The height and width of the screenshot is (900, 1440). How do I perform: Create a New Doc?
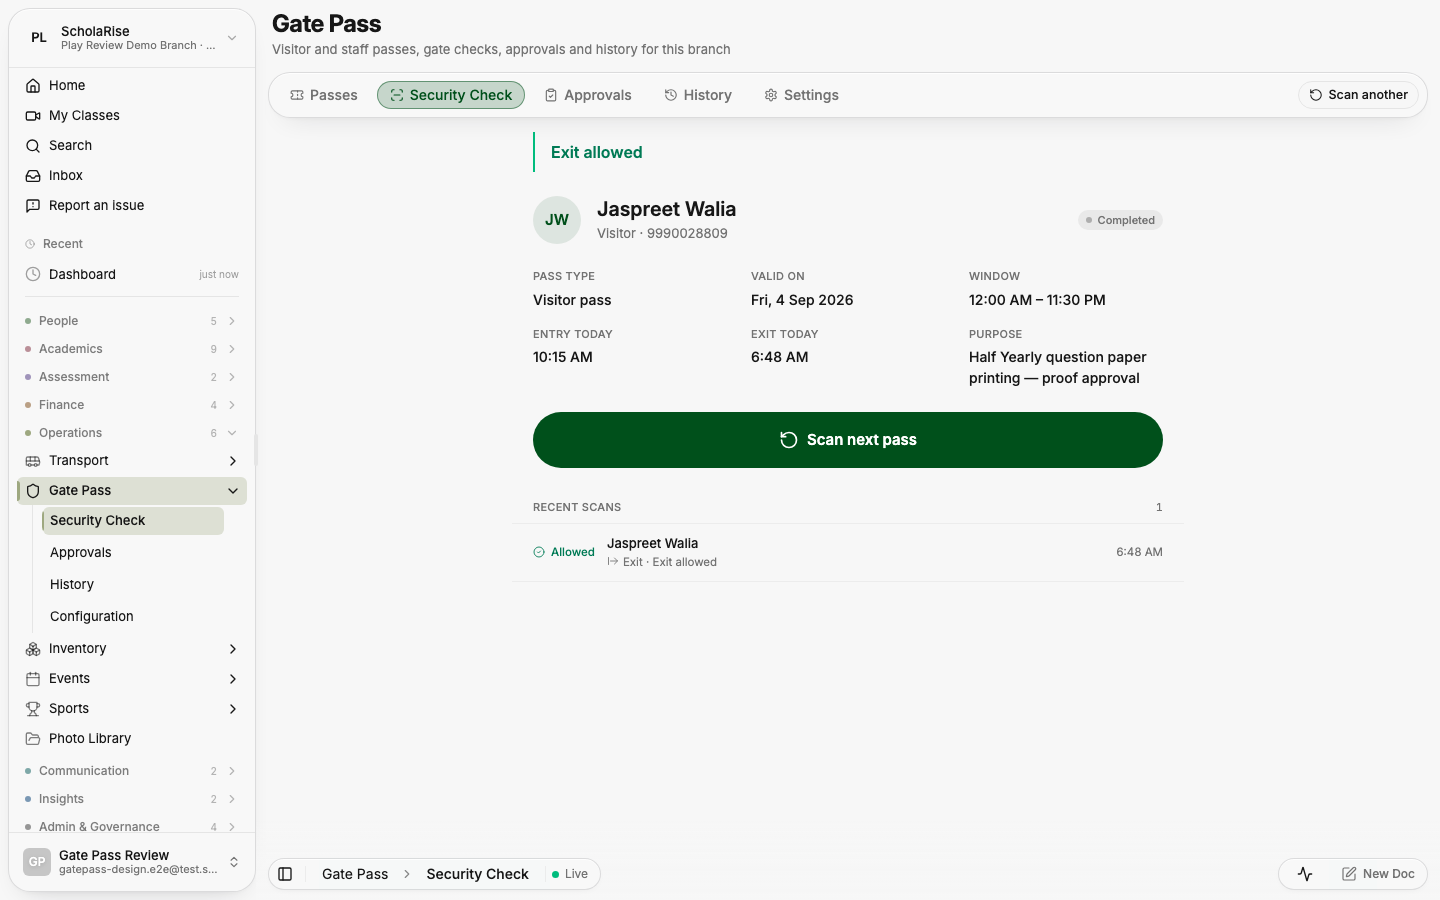[x=1378, y=874]
